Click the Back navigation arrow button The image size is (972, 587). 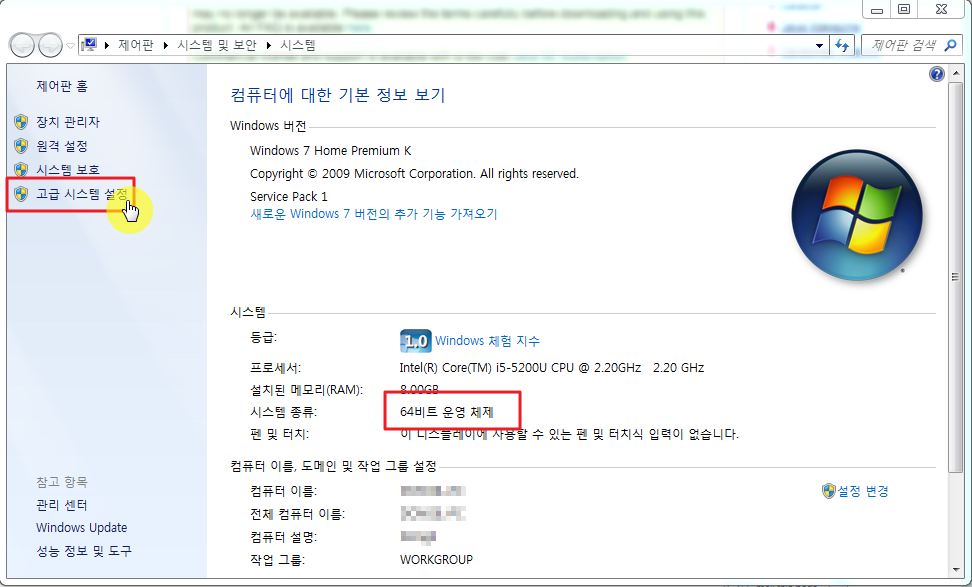22,45
